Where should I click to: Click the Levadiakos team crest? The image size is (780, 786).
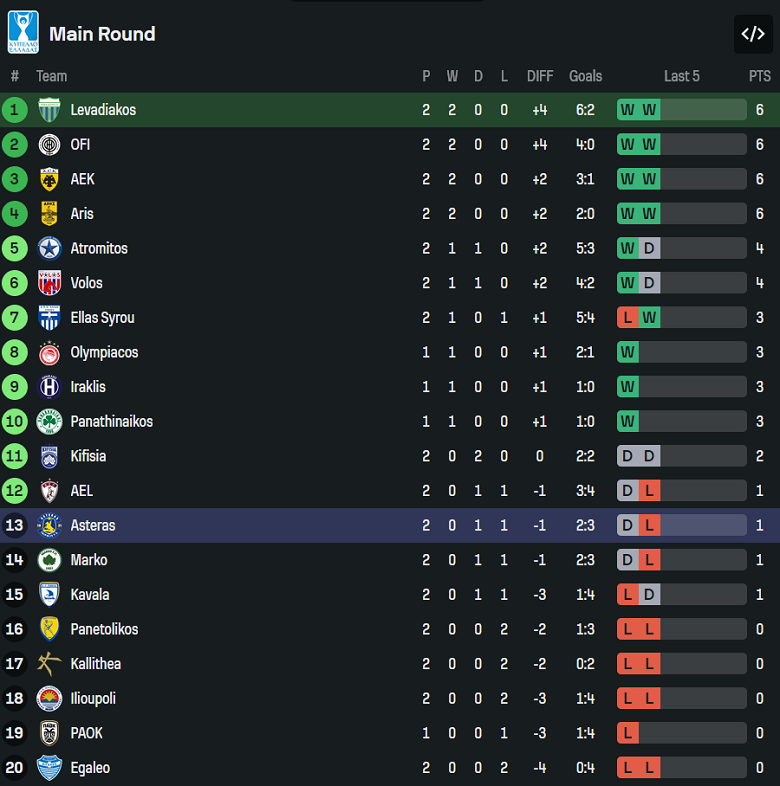49,110
